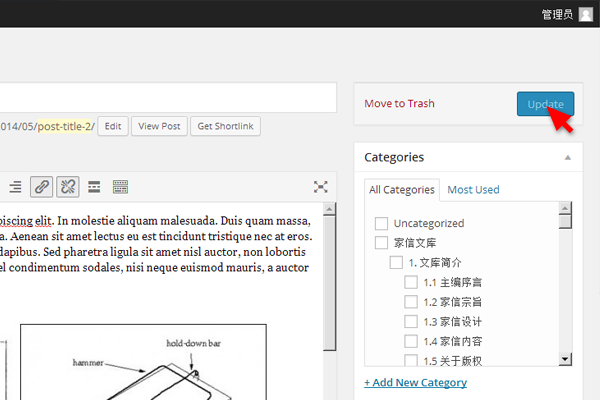
Task: Click the diagram image in editor
Action: tap(143, 362)
